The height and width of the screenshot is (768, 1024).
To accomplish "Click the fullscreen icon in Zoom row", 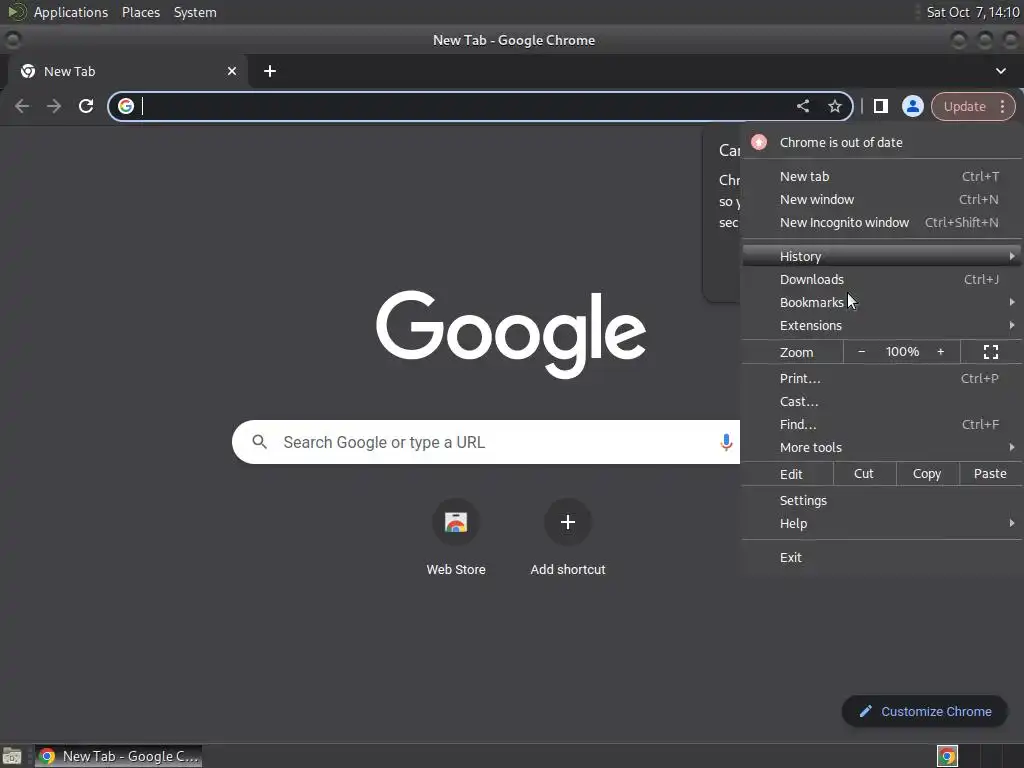I will click(x=991, y=352).
